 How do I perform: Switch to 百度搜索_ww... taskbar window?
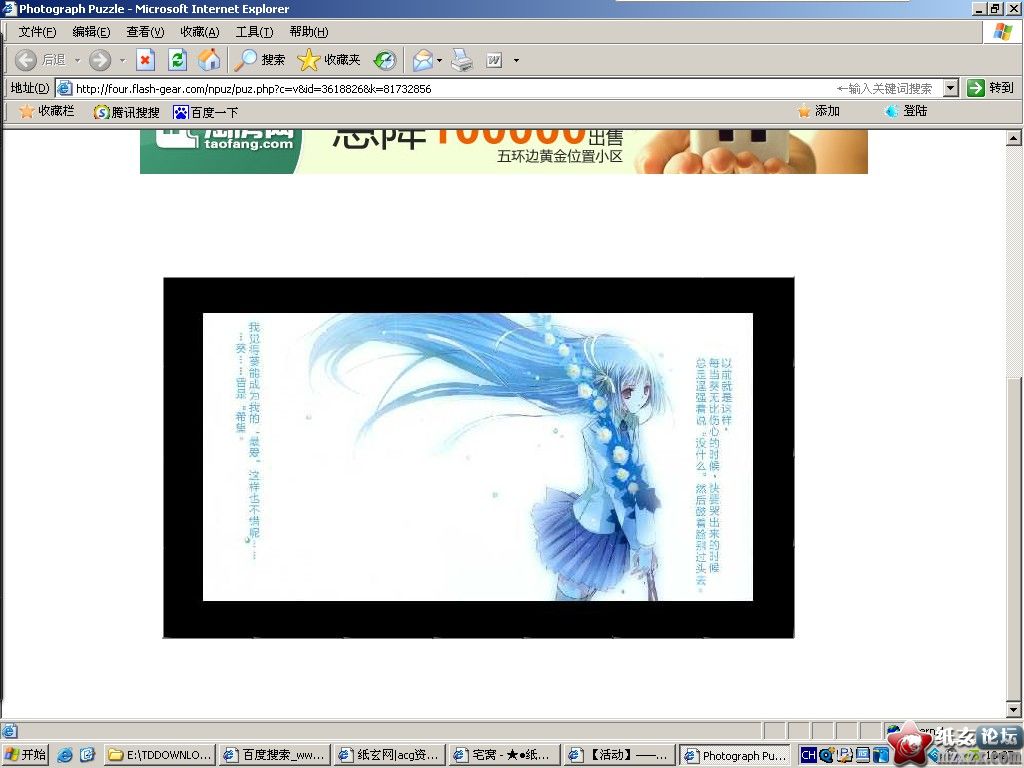pyautogui.click(x=274, y=755)
